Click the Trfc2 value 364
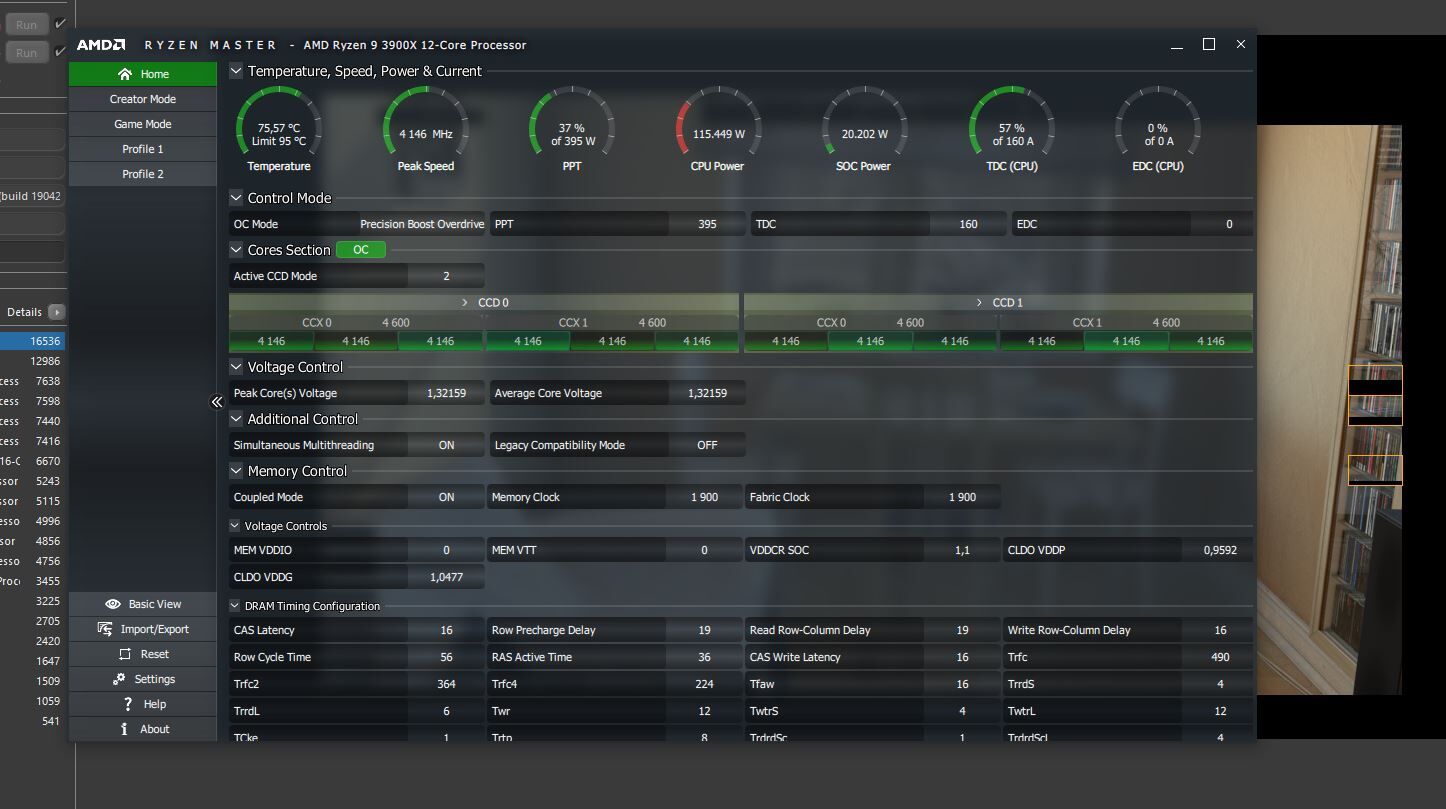1446x809 pixels. pyautogui.click(x=446, y=684)
